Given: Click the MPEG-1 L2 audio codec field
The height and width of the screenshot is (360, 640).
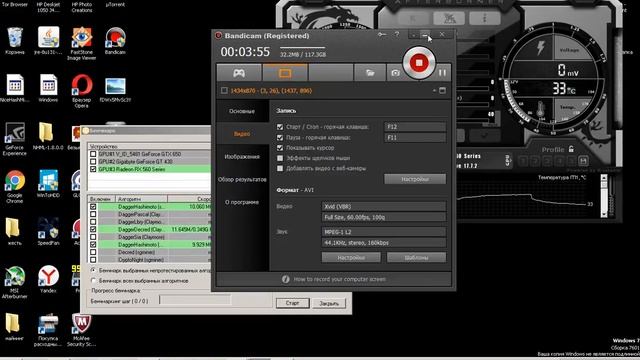Looking at the screenshot, I should tap(384, 232).
